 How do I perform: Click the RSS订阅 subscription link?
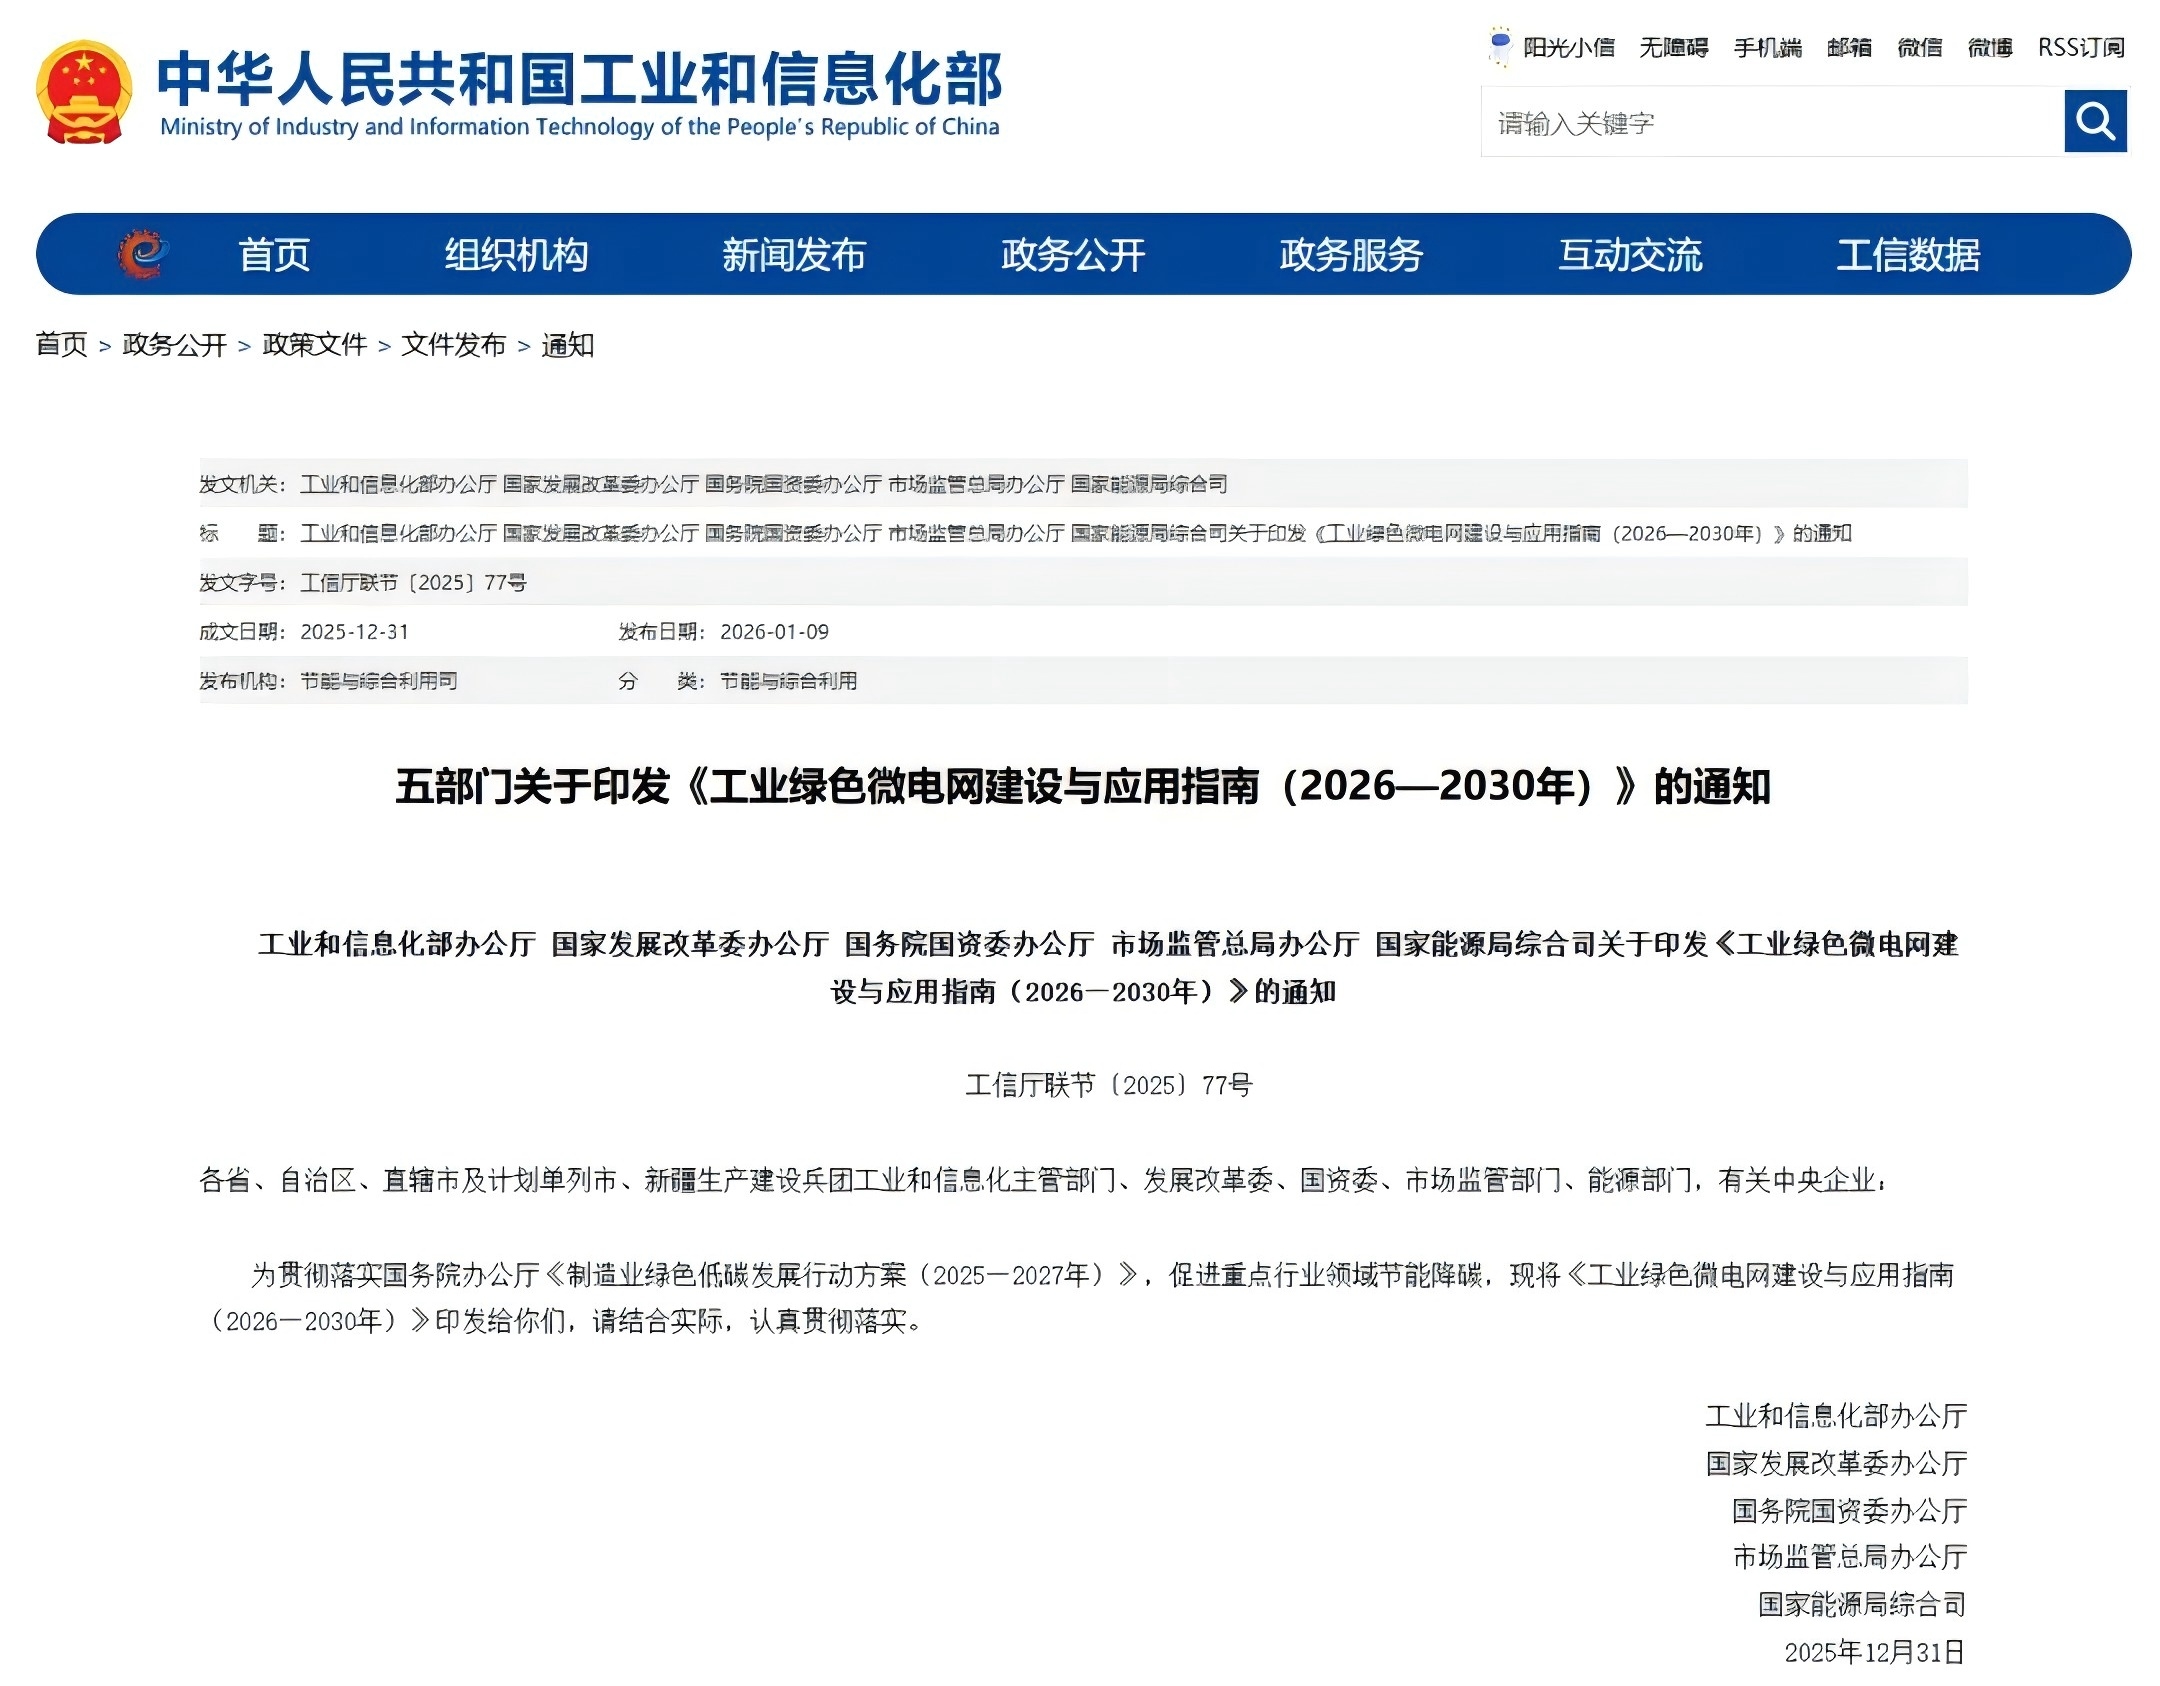pyautogui.click(x=2081, y=47)
